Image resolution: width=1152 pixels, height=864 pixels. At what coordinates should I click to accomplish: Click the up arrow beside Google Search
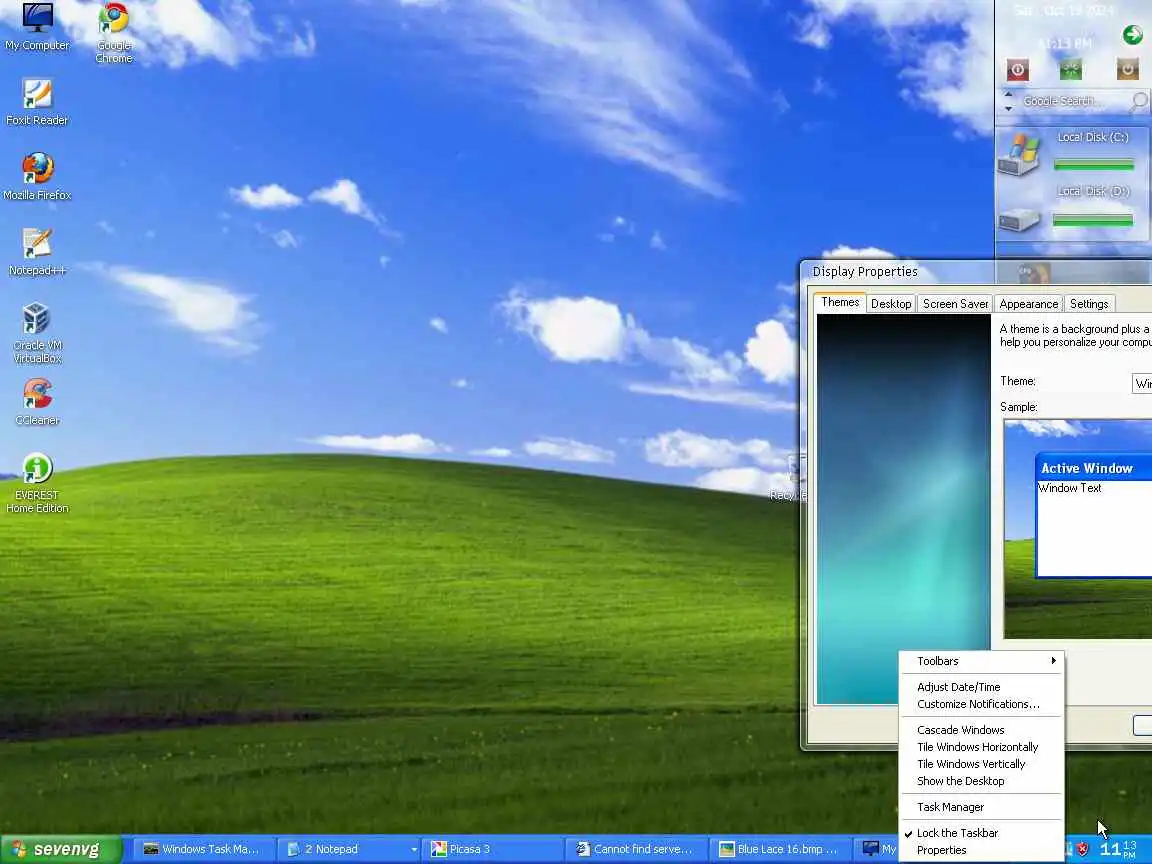(x=1008, y=94)
